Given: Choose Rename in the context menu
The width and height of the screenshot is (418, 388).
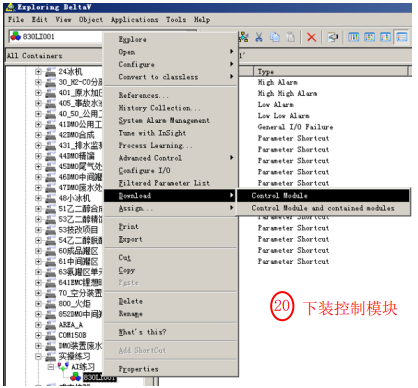Looking at the screenshot, I should coord(171,314).
